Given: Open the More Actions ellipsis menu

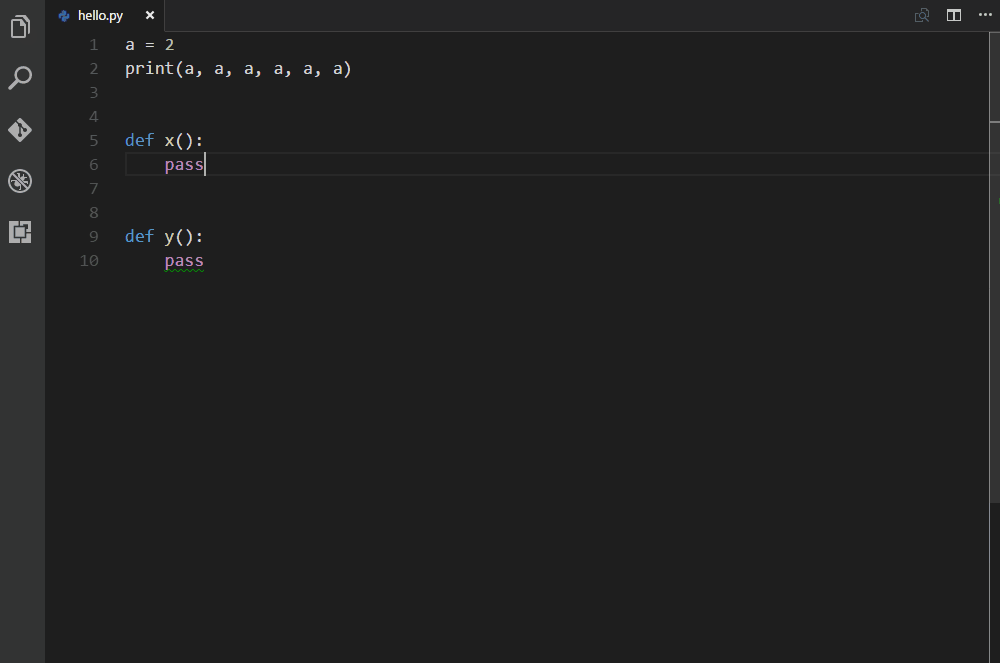Looking at the screenshot, I should [x=985, y=15].
